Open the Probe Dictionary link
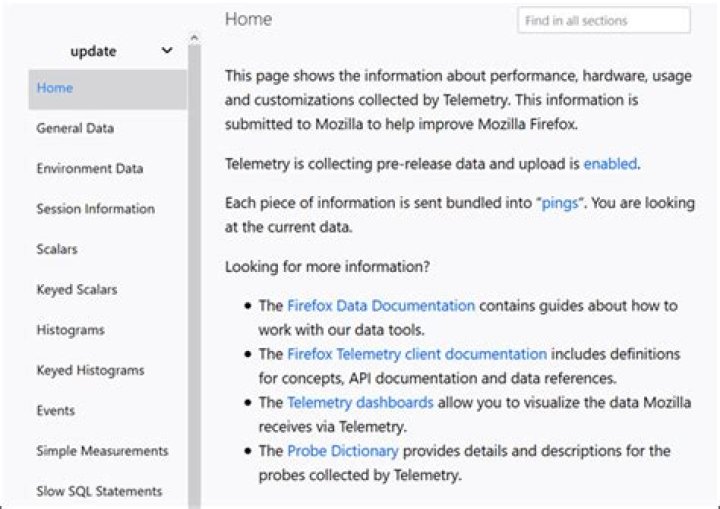This screenshot has width=720, height=509. pyautogui.click(x=343, y=451)
